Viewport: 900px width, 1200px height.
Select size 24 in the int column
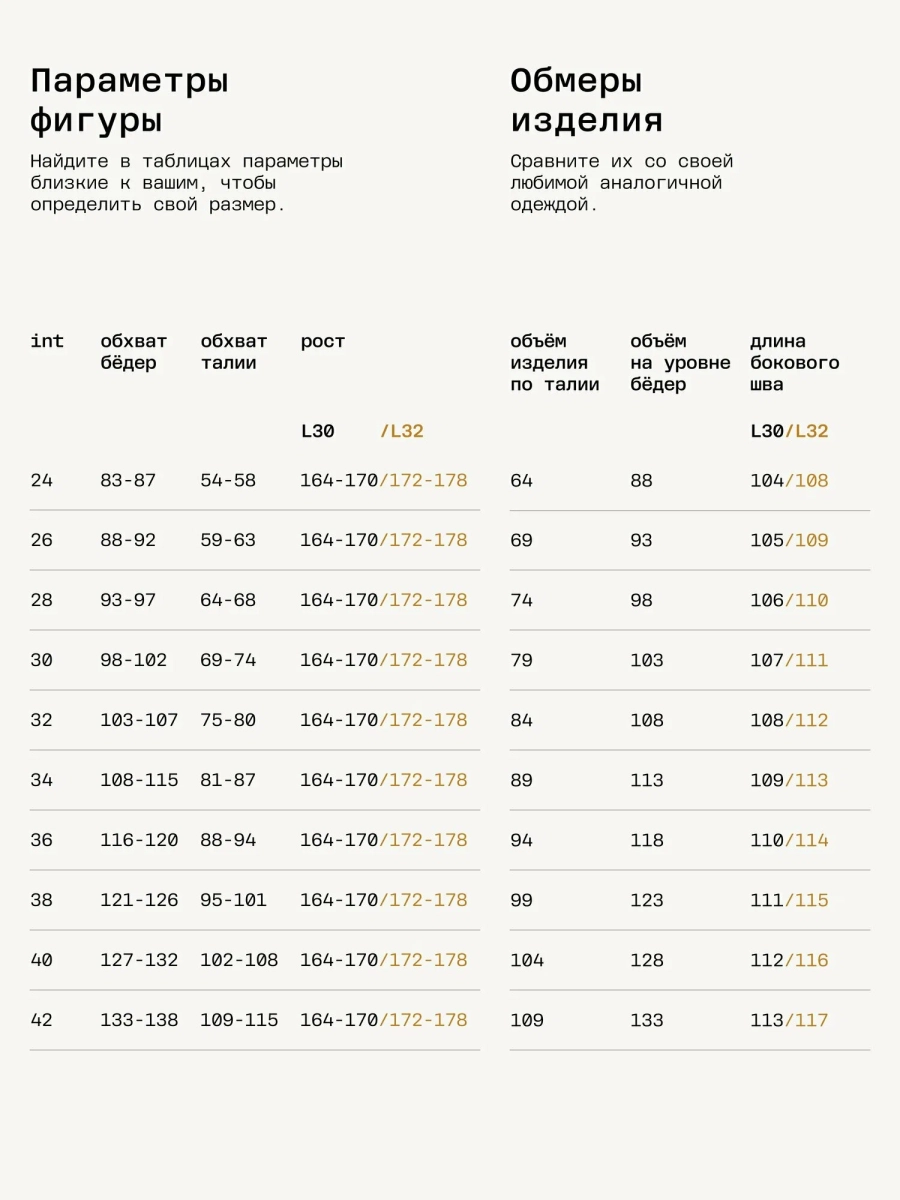pos(41,480)
